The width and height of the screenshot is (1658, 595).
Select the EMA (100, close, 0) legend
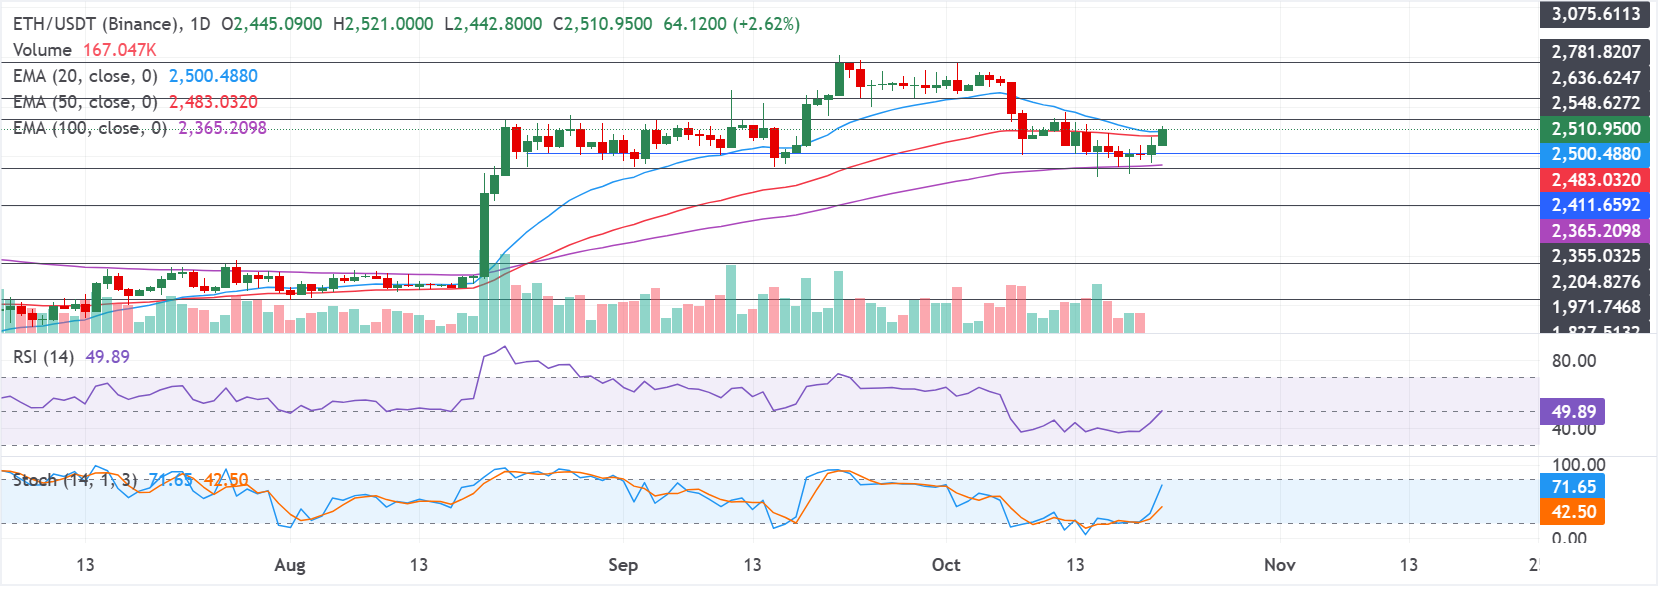tap(90, 127)
